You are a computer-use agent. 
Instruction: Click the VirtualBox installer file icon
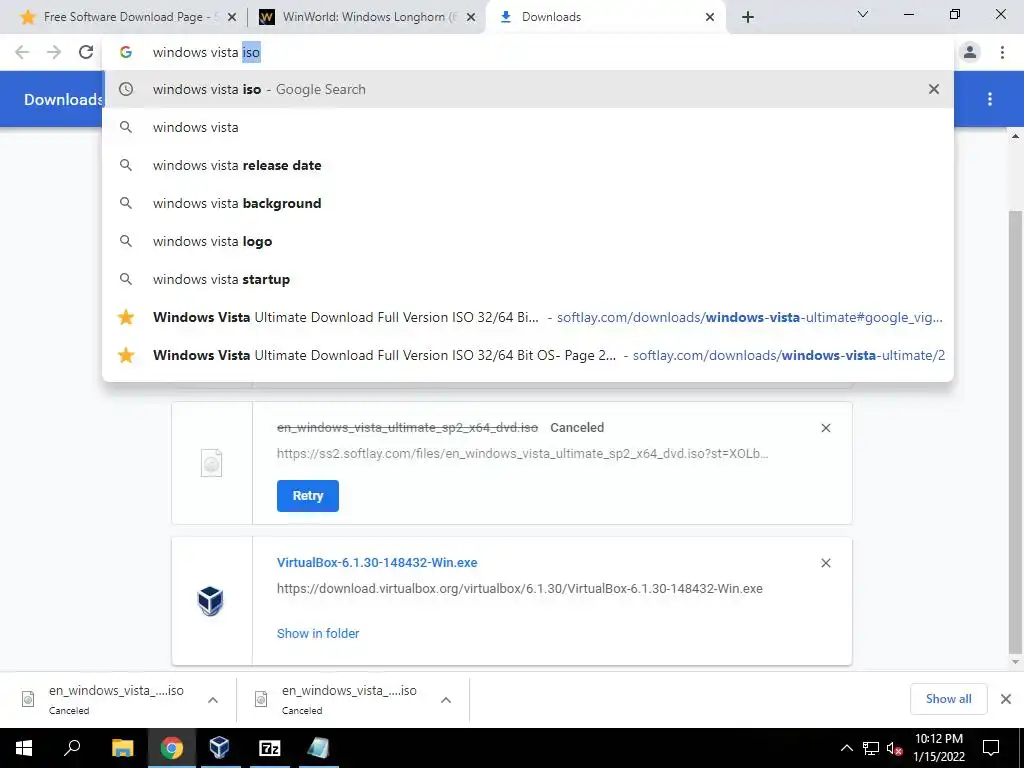coord(210,601)
